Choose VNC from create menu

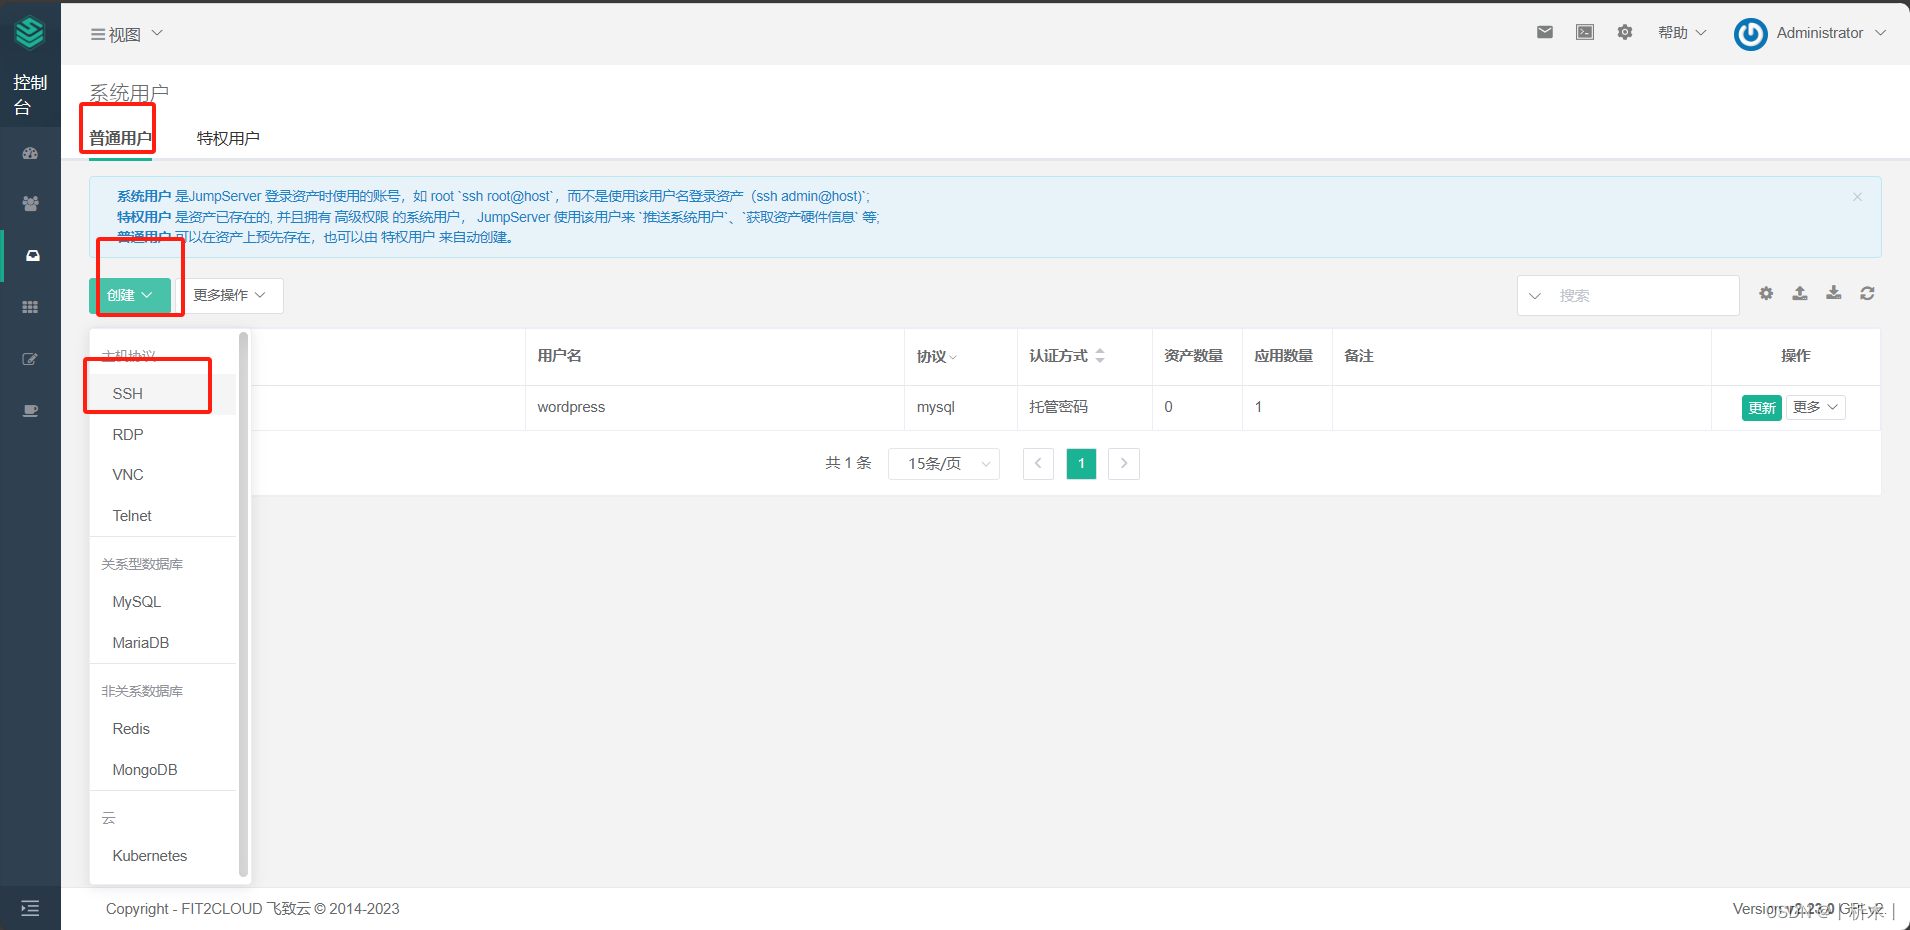(x=163, y=475)
